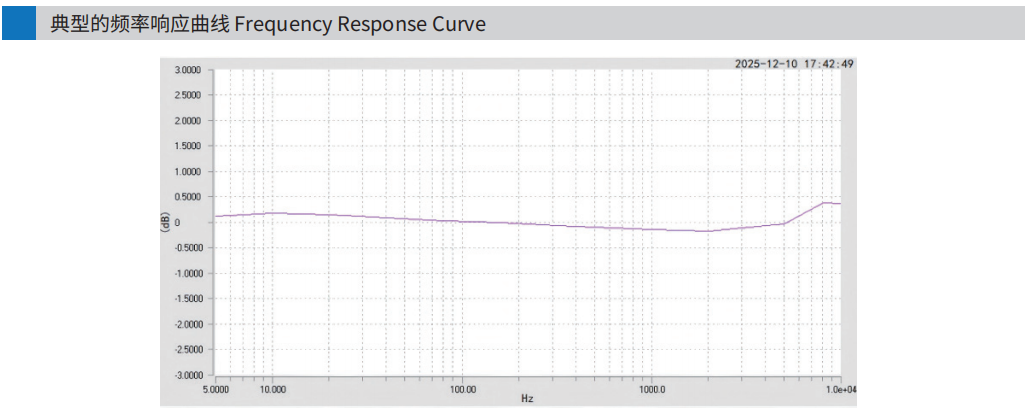Viewport: 1027px width, 416px height.
Task: Click the -3.0000 bottom y-axis label
Action: pos(187,375)
